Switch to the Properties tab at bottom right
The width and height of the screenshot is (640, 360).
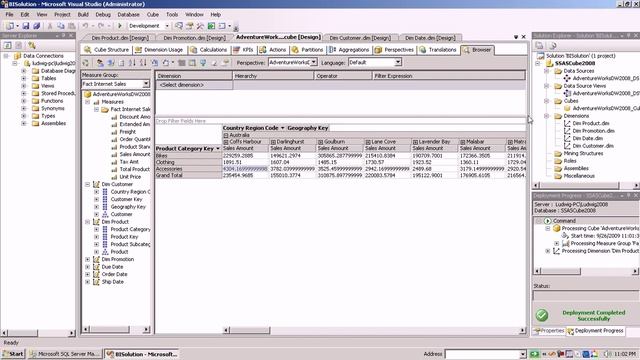point(549,331)
